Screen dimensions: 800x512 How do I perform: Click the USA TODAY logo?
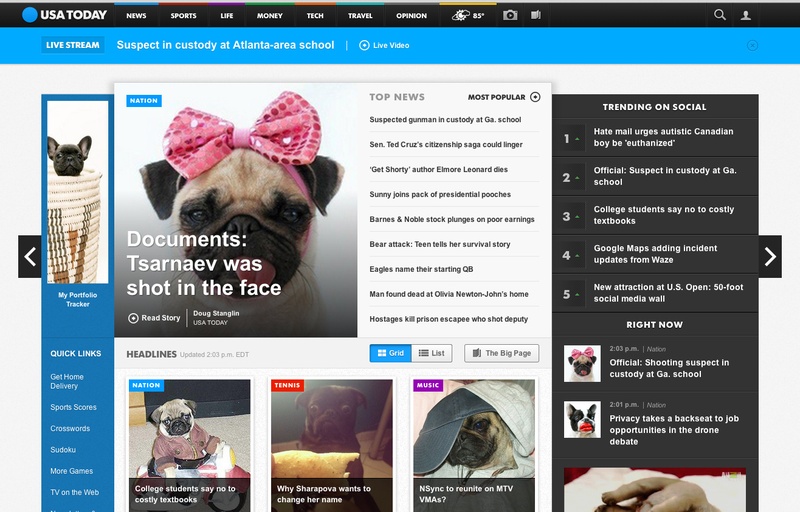click(64, 15)
